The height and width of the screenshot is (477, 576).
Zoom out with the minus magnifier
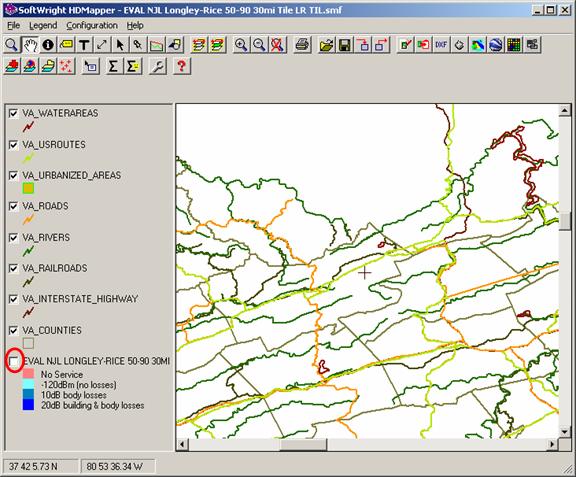(259, 45)
